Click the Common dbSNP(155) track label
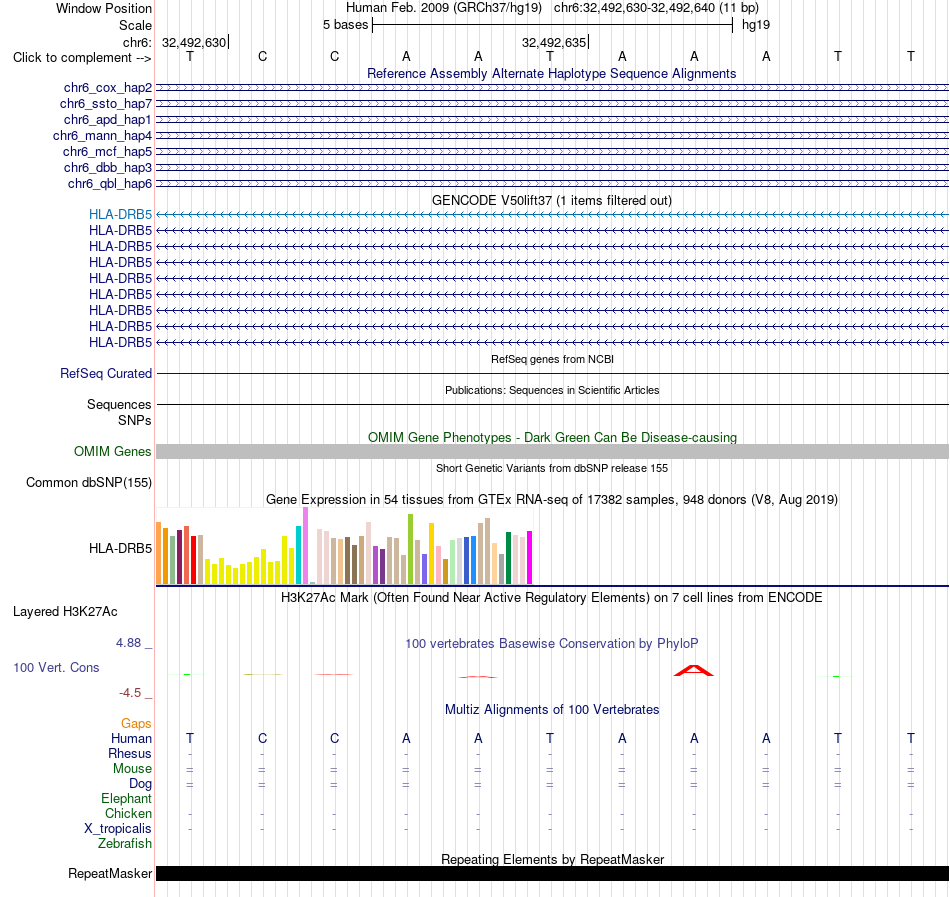Viewport: 950px width, 897px height. tap(89, 482)
